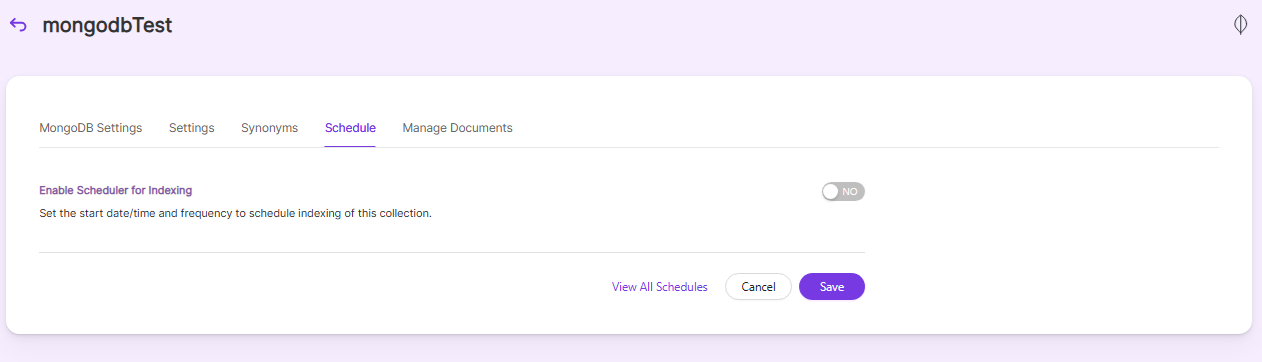Go back using the purple return arrow
The image size is (1262, 362).
pos(18,25)
